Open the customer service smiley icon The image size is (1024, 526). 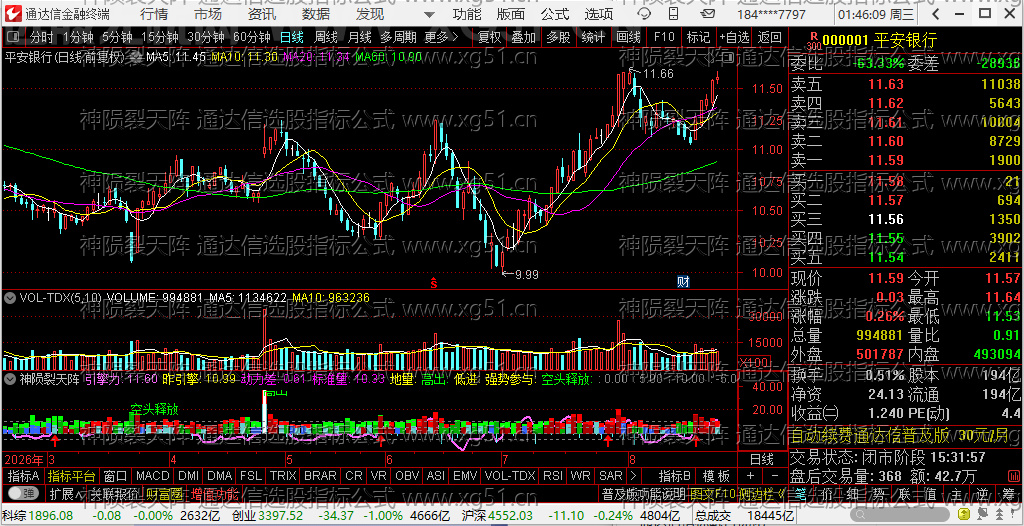(645, 14)
